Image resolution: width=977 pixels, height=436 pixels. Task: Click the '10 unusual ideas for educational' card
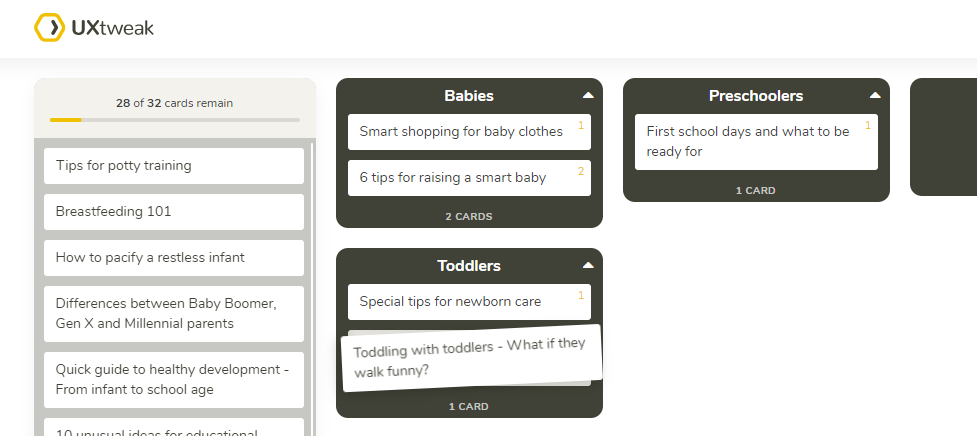[x=174, y=427]
